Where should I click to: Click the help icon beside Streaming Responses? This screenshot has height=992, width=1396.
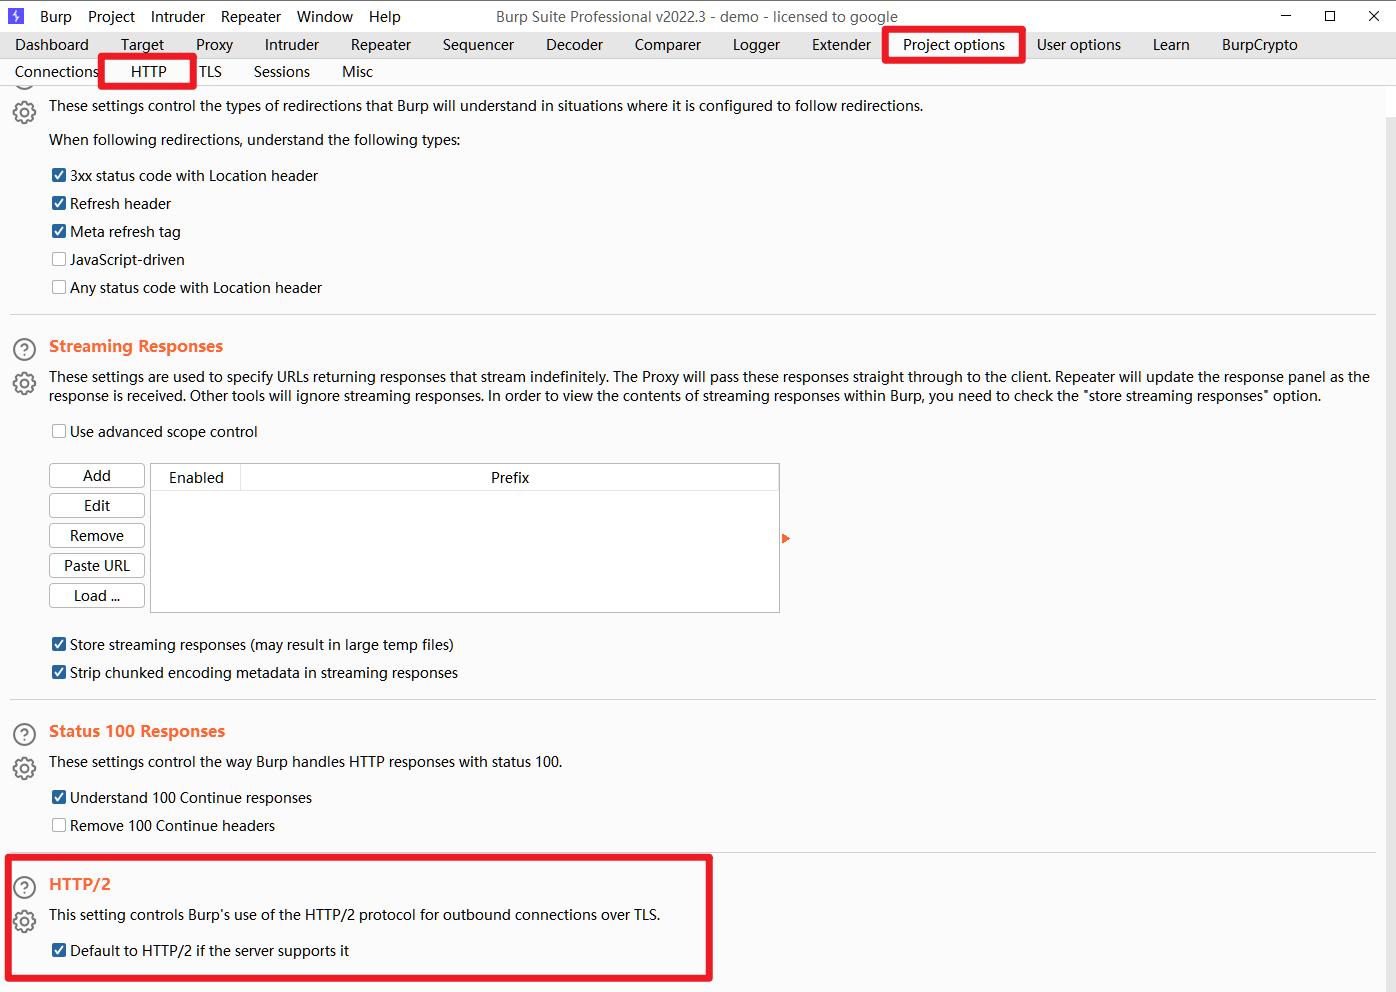24,349
